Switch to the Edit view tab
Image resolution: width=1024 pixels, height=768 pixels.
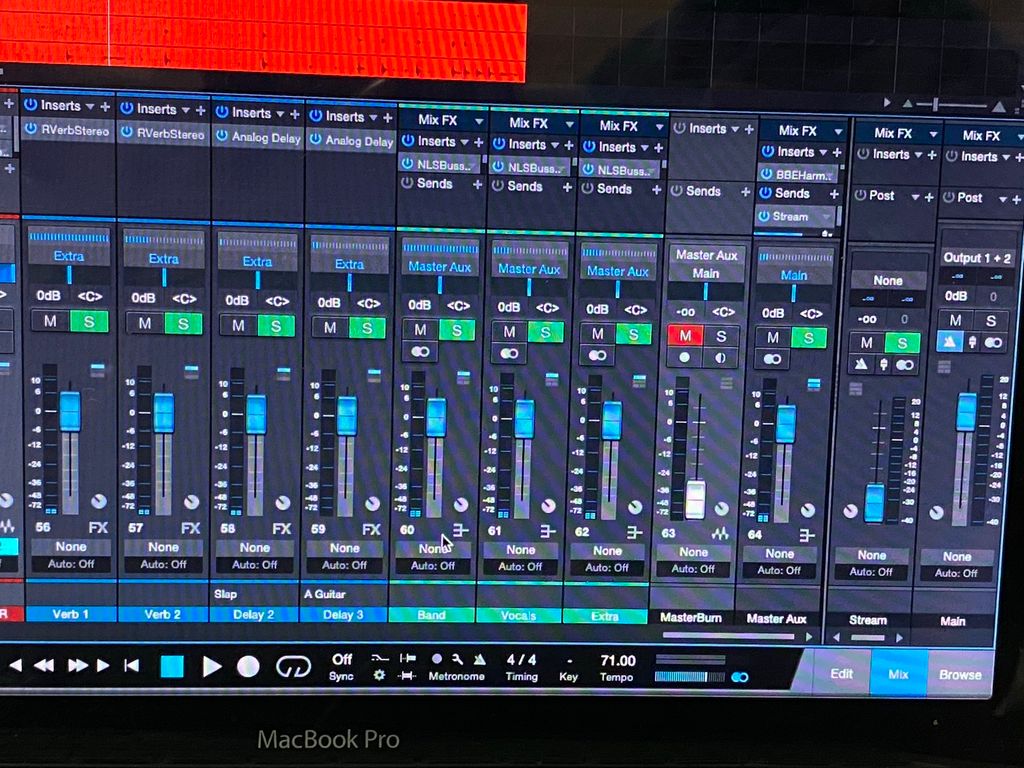[x=841, y=673]
